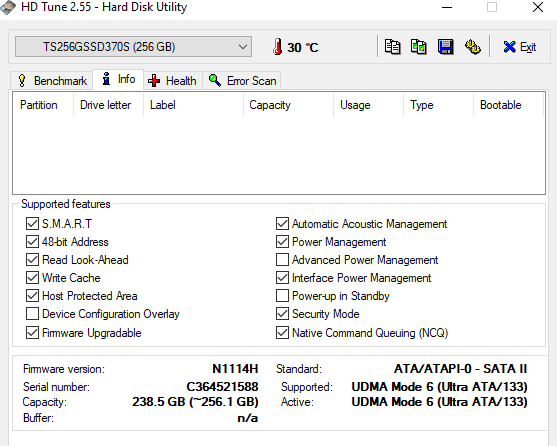Toggle the Read Look-Ahead checkbox
The height and width of the screenshot is (446, 557).
tap(32, 260)
